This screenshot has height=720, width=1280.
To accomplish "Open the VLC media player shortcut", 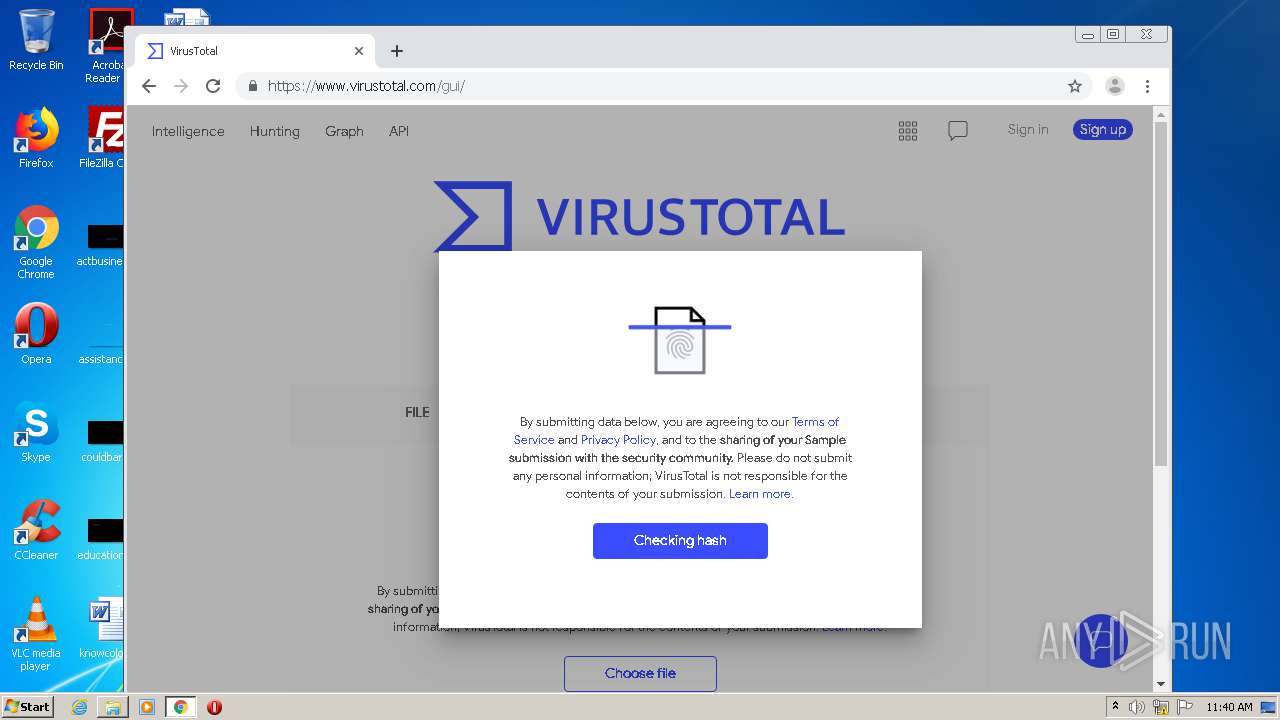I will [x=36, y=634].
